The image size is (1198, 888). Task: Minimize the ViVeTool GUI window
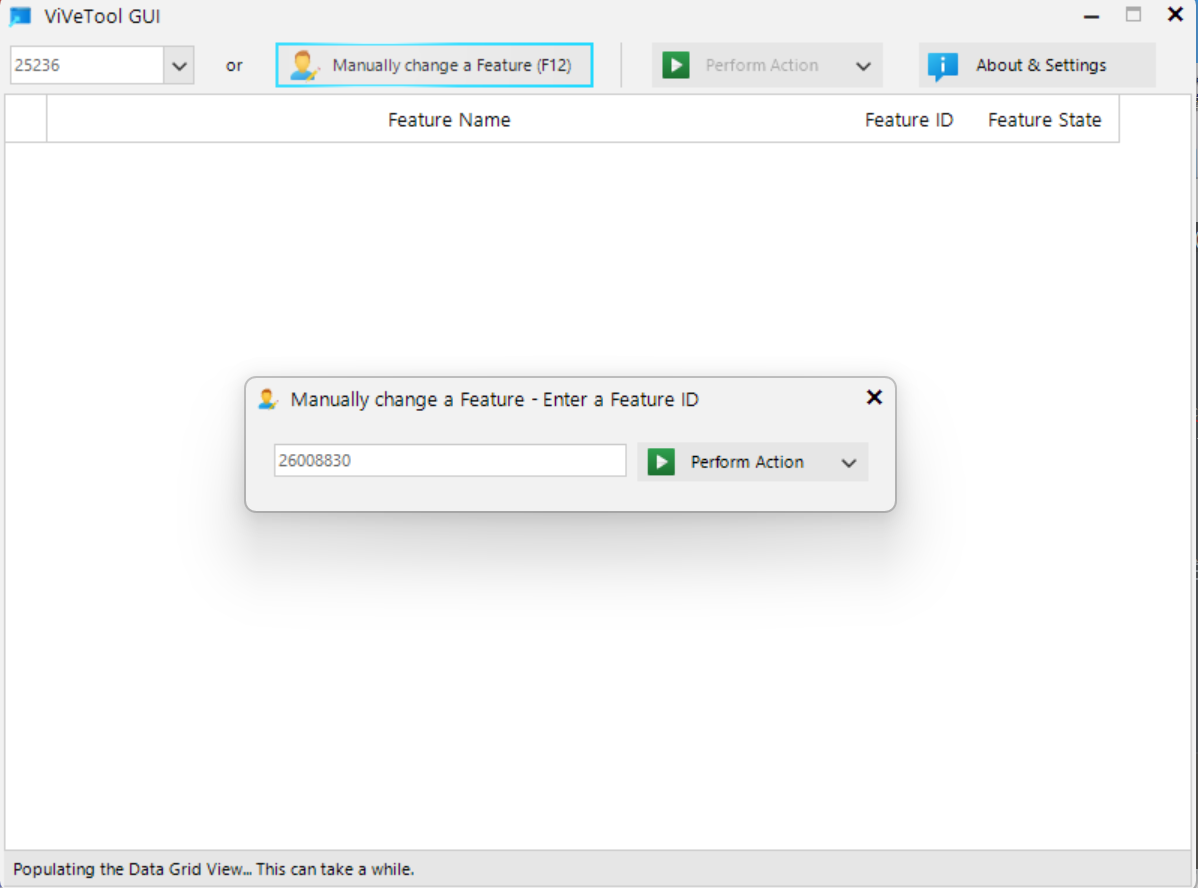(x=1091, y=16)
